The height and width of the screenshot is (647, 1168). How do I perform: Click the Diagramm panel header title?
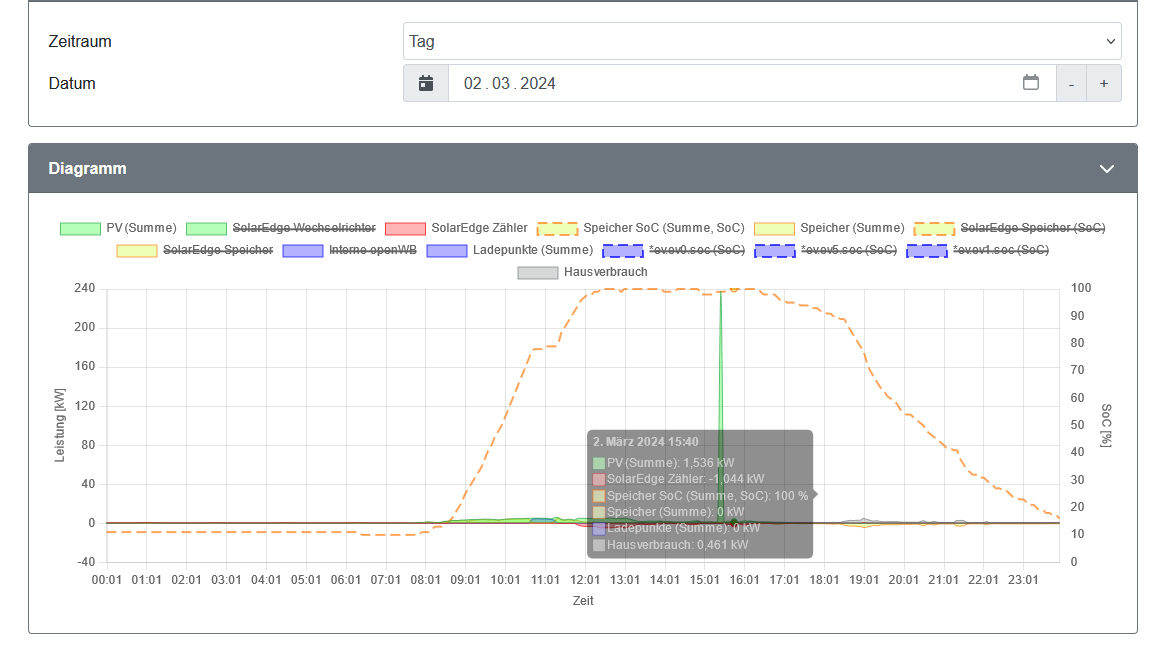click(x=88, y=169)
